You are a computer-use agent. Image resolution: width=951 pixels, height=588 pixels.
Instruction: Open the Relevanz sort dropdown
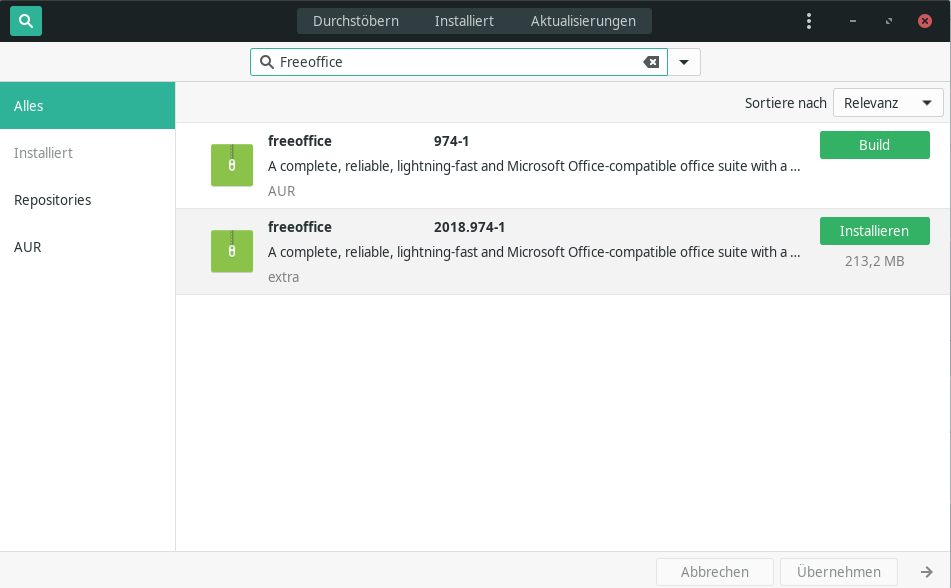pos(888,103)
